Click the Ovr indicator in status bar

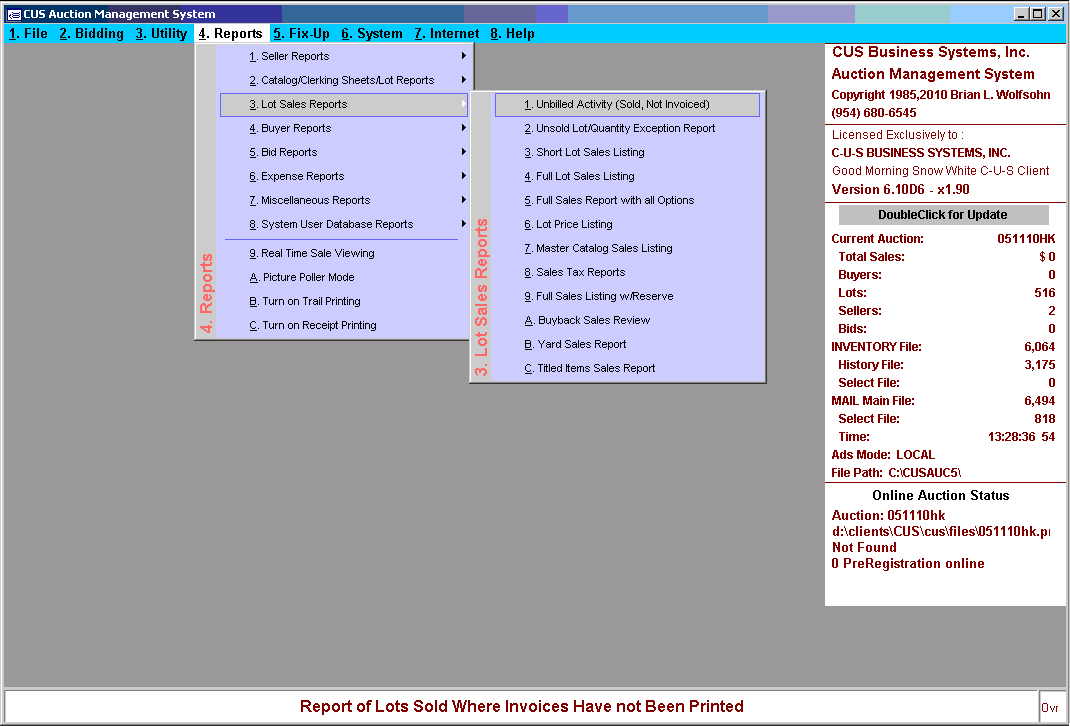pos(1050,708)
